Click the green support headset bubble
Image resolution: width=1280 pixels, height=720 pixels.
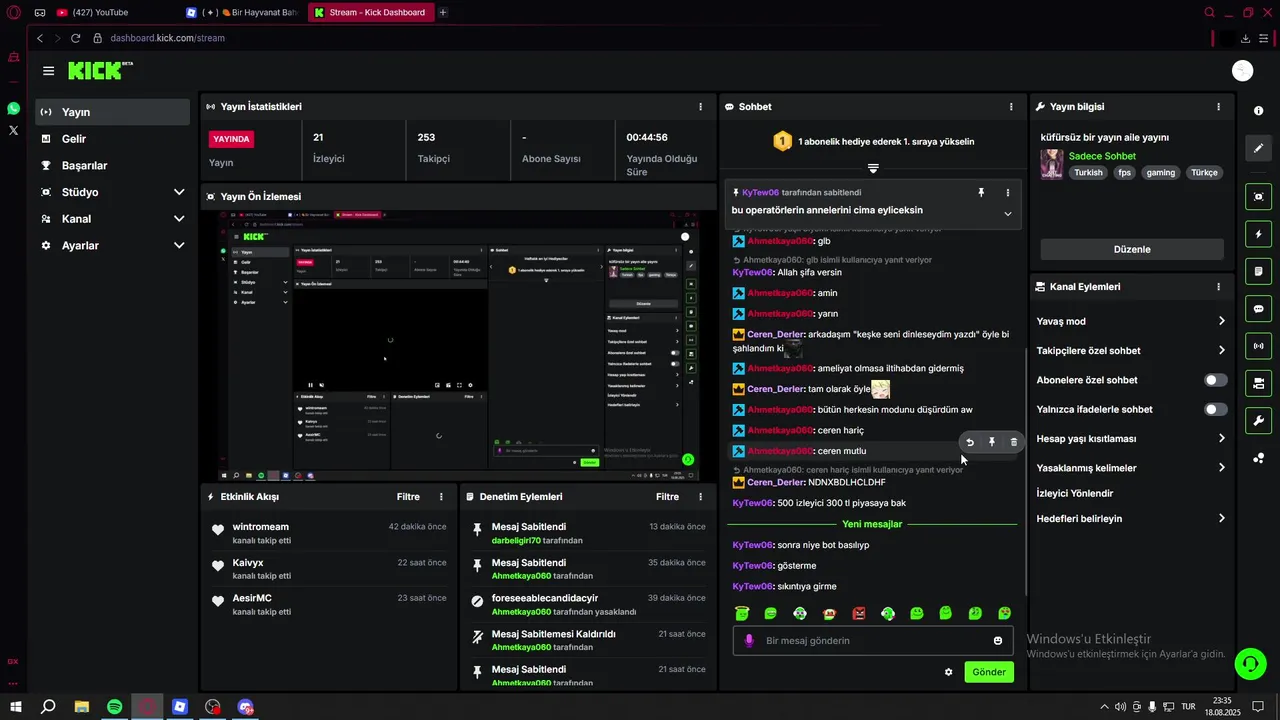click(x=1249, y=663)
